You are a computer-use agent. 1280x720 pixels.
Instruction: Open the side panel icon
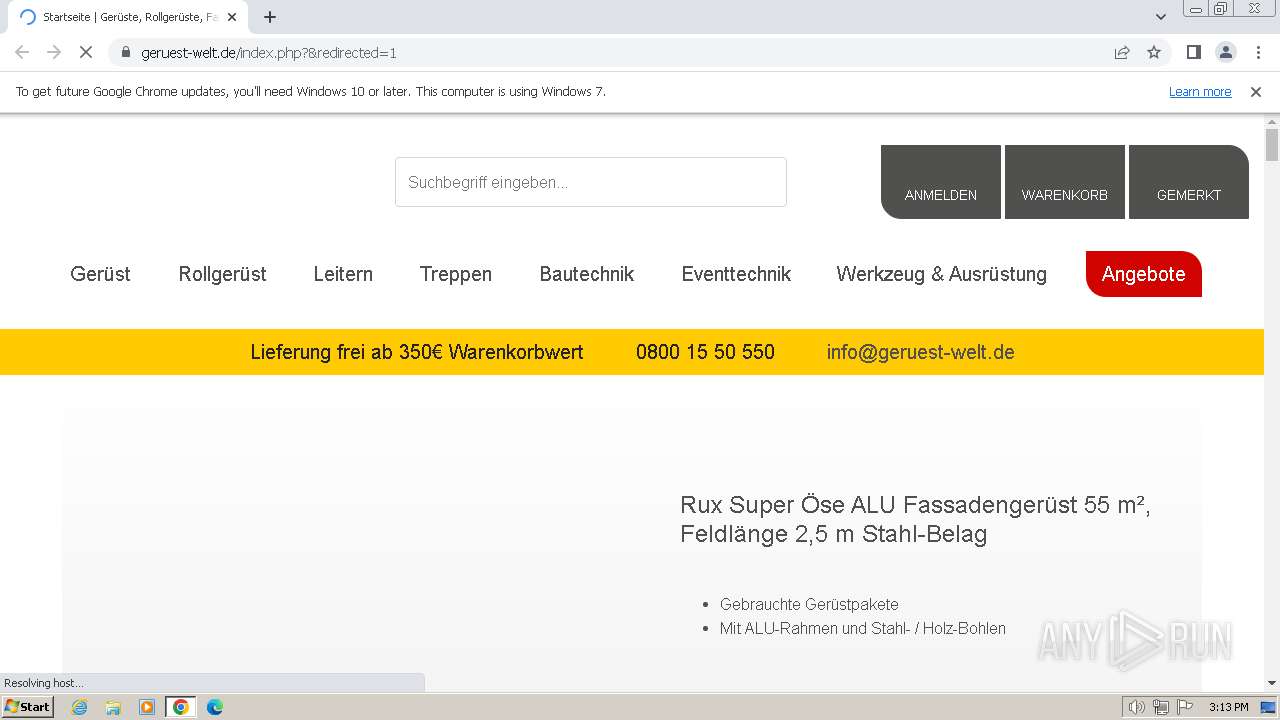(x=1193, y=53)
